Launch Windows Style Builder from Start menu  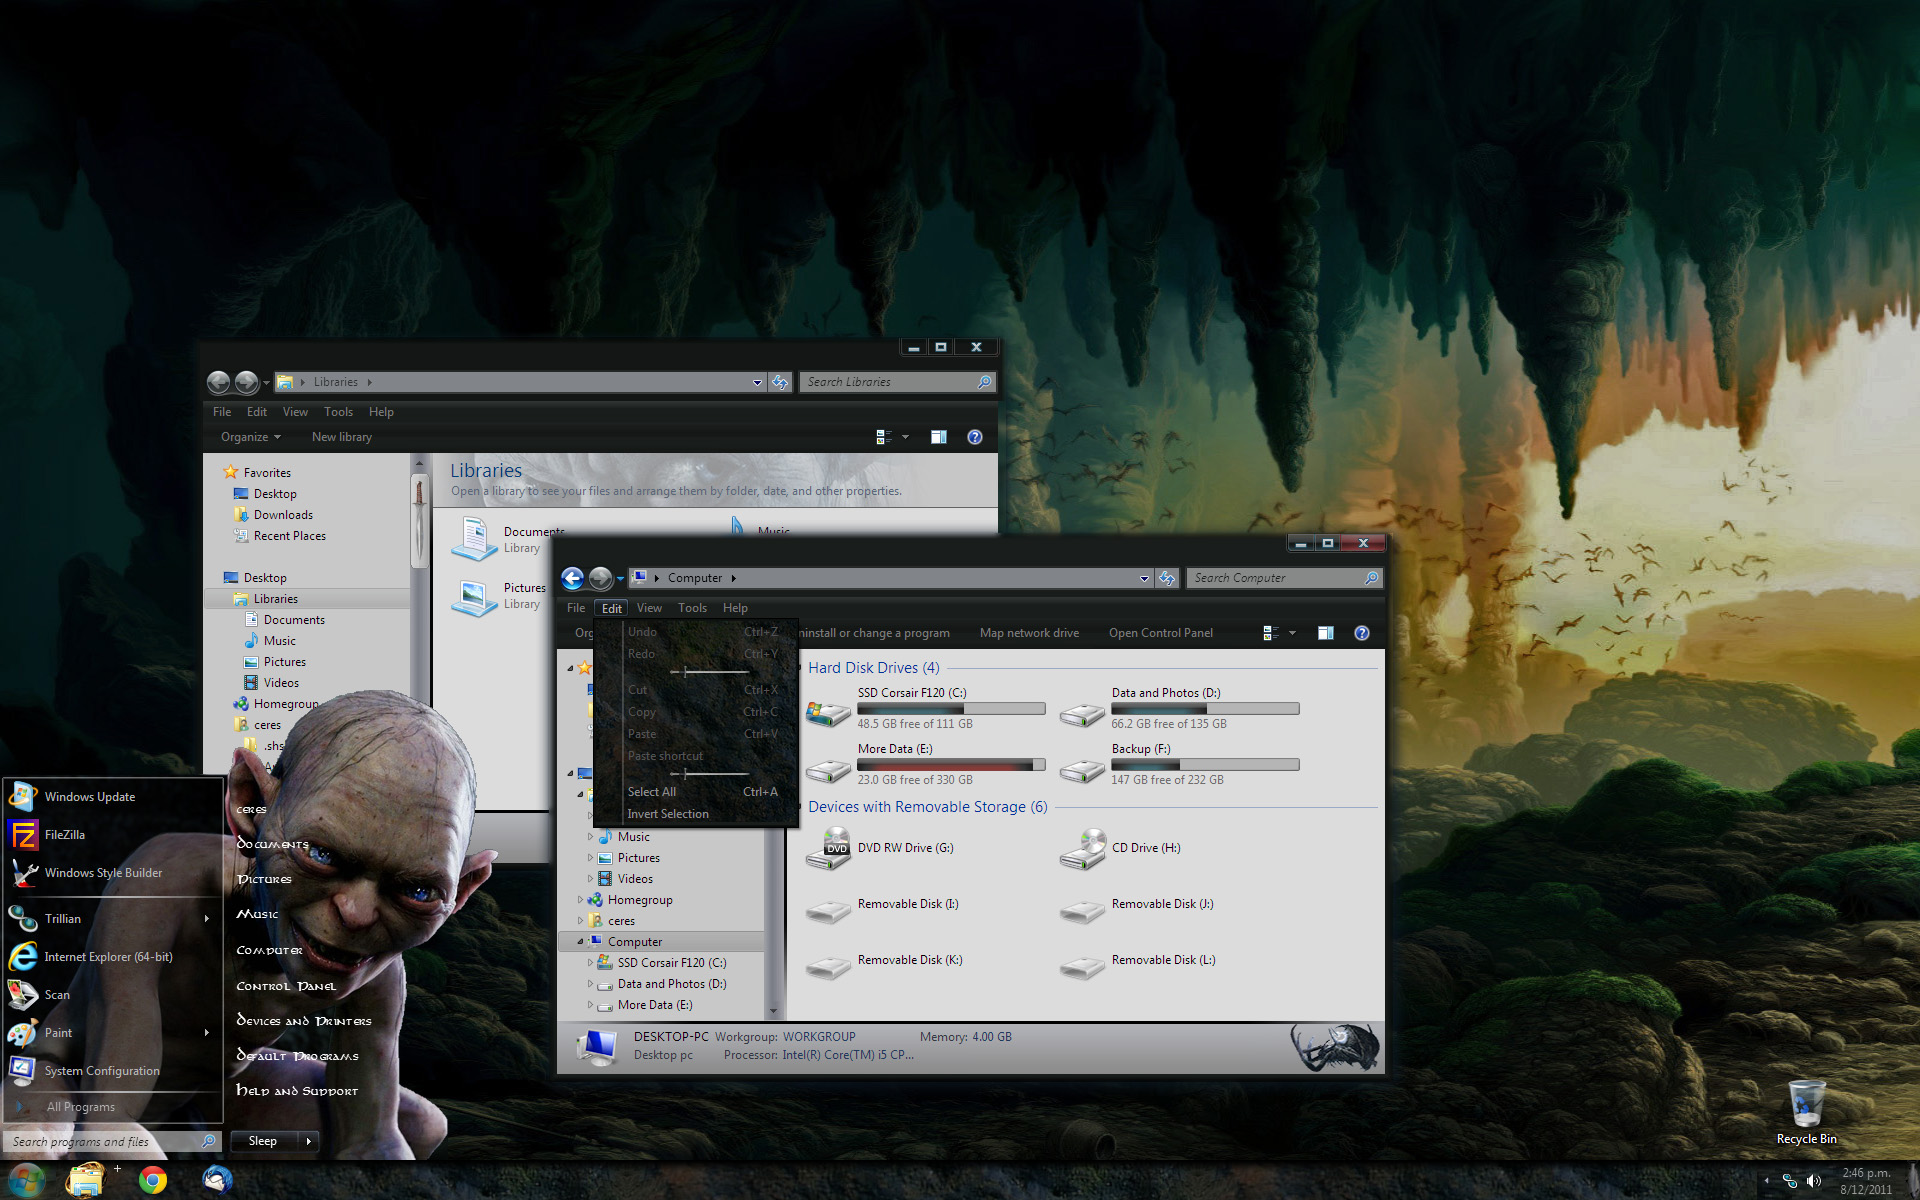(103, 872)
